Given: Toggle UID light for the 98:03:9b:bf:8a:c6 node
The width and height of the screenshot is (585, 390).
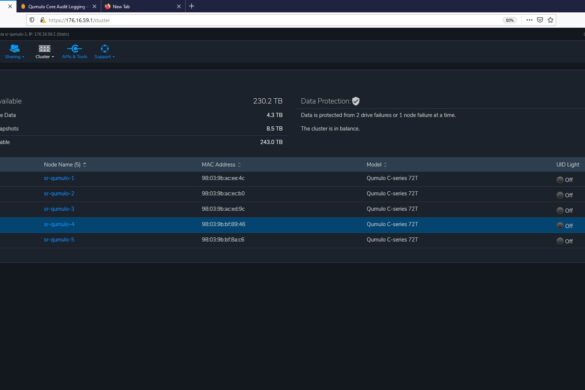Looking at the screenshot, I should click(x=560, y=241).
